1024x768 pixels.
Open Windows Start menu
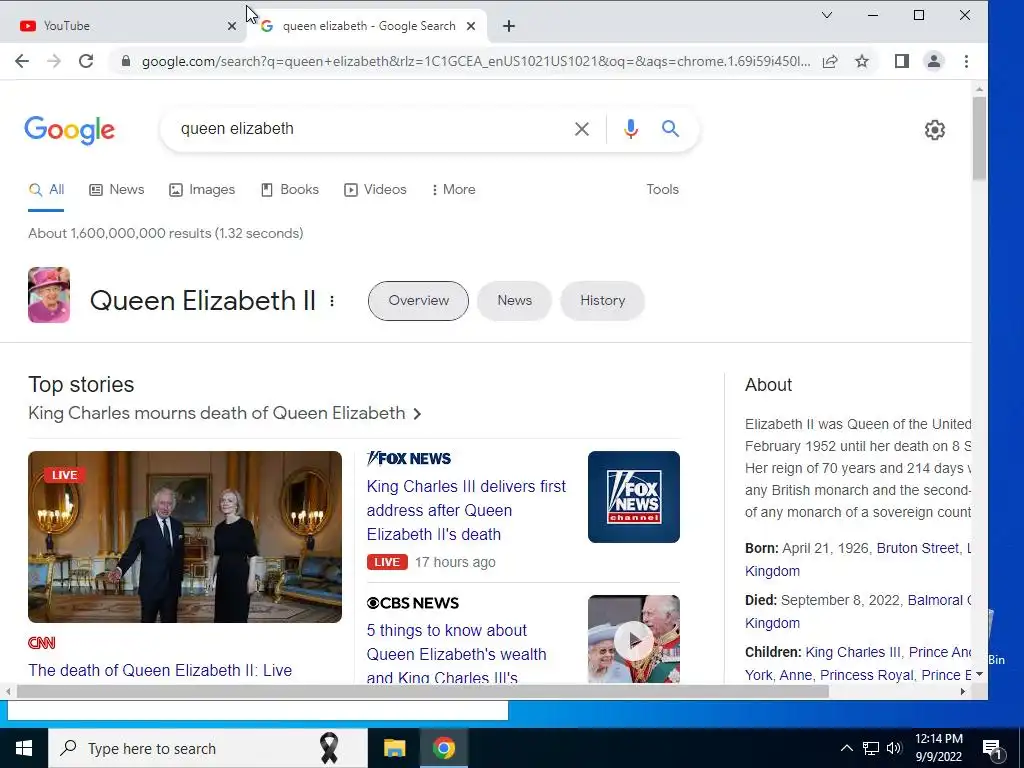point(24,748)
